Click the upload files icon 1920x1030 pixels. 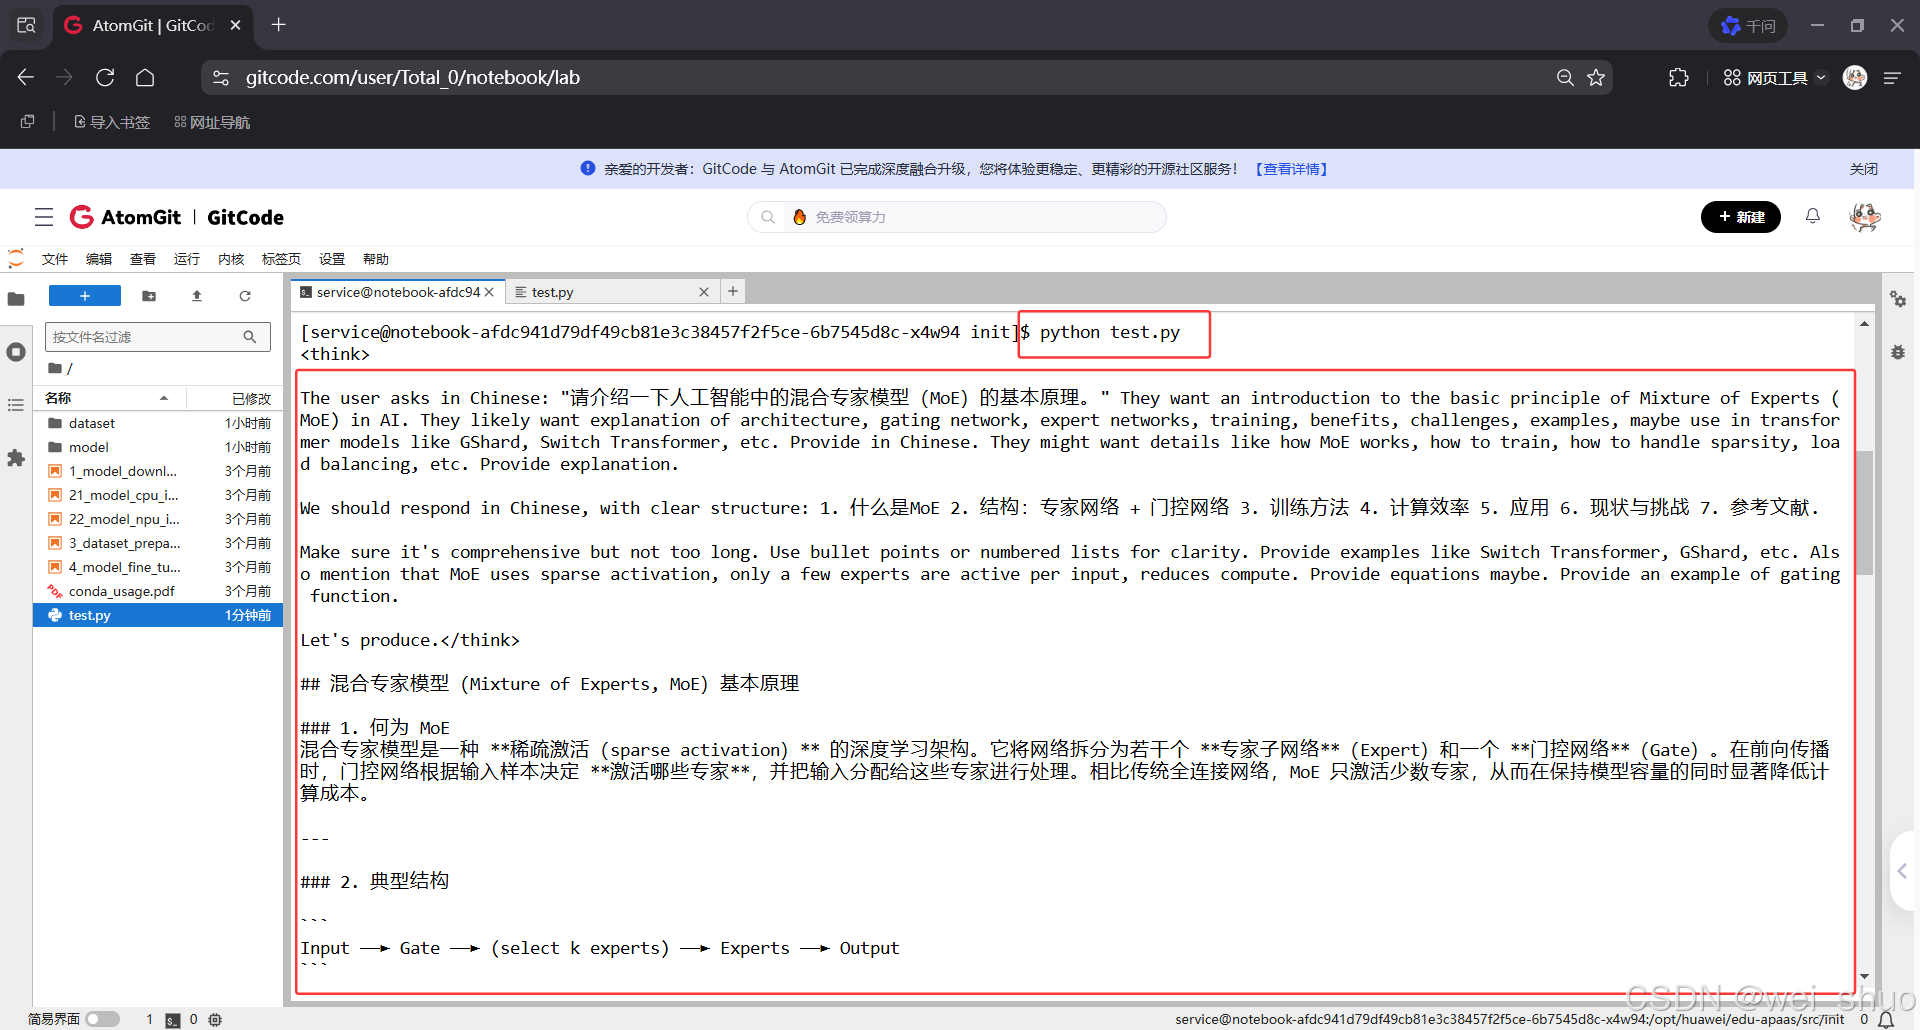click(x=197, y=296)
